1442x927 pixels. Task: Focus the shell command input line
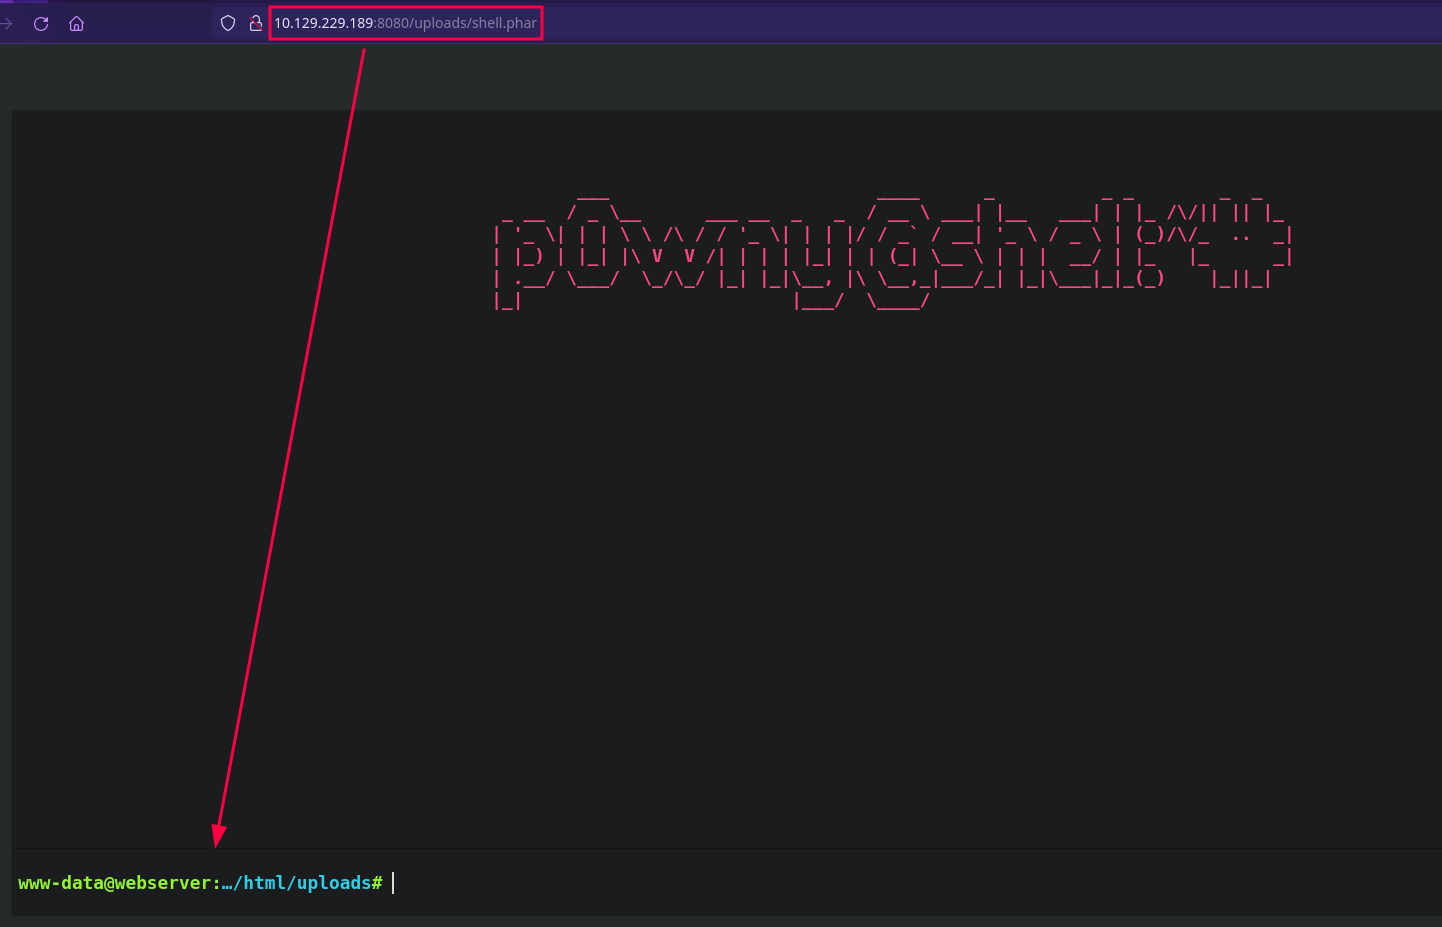pyautogui.click(x=800, y=883)
